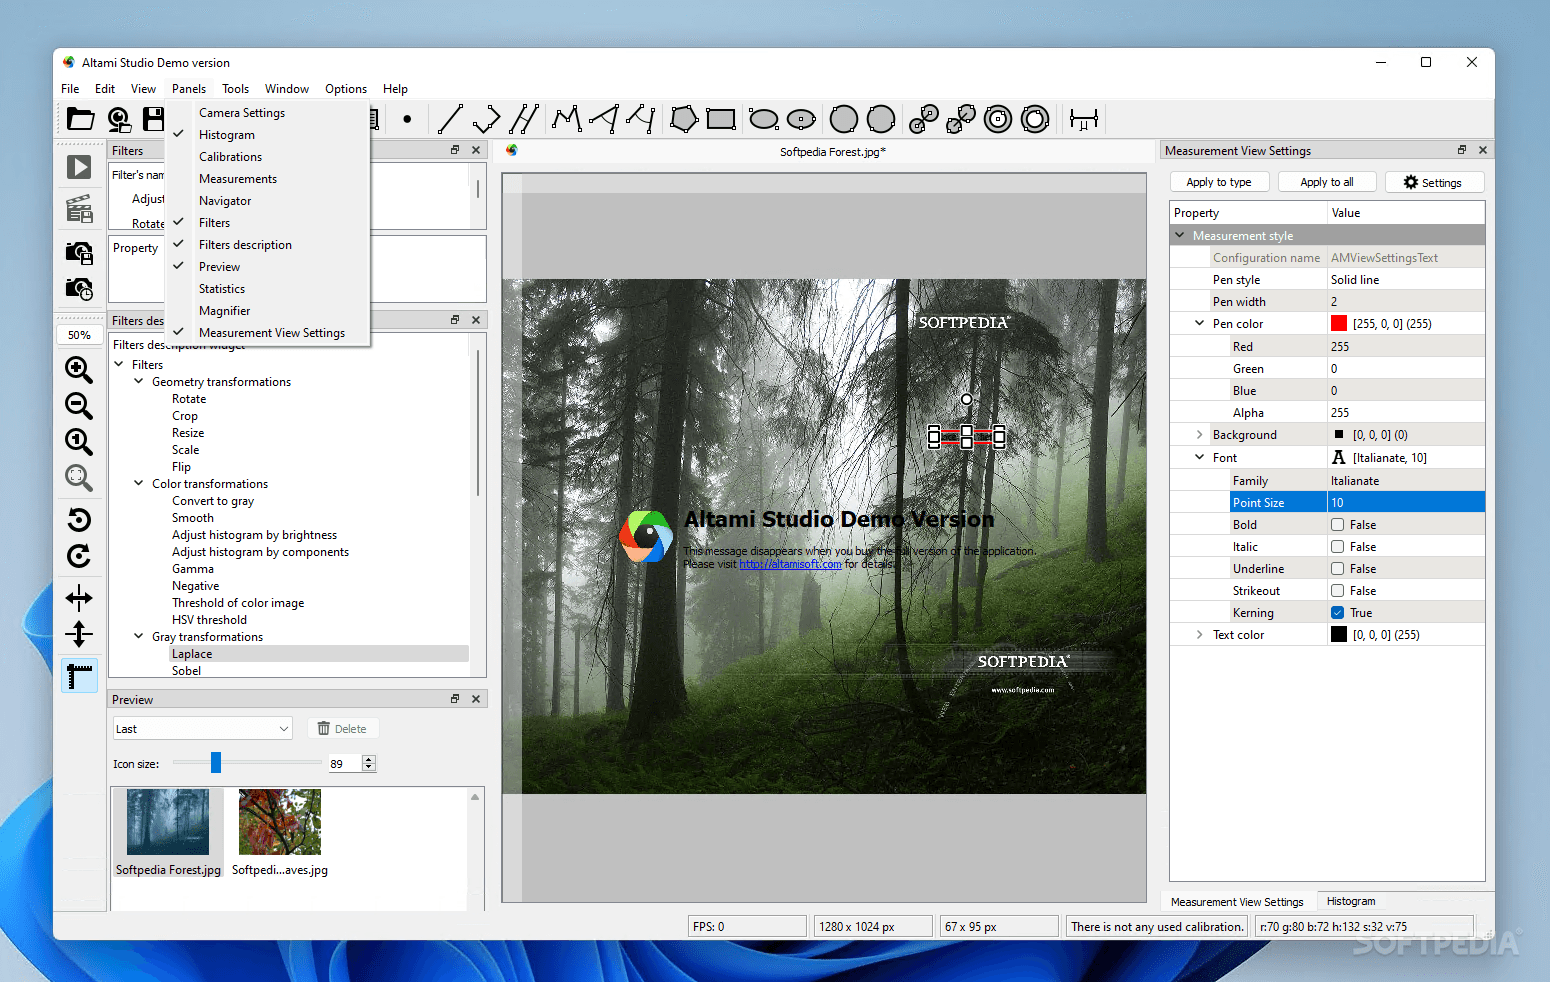Zoom out with the minus magnifier
The width and height of the screenshot is (1550, 982).
point(79,405)
